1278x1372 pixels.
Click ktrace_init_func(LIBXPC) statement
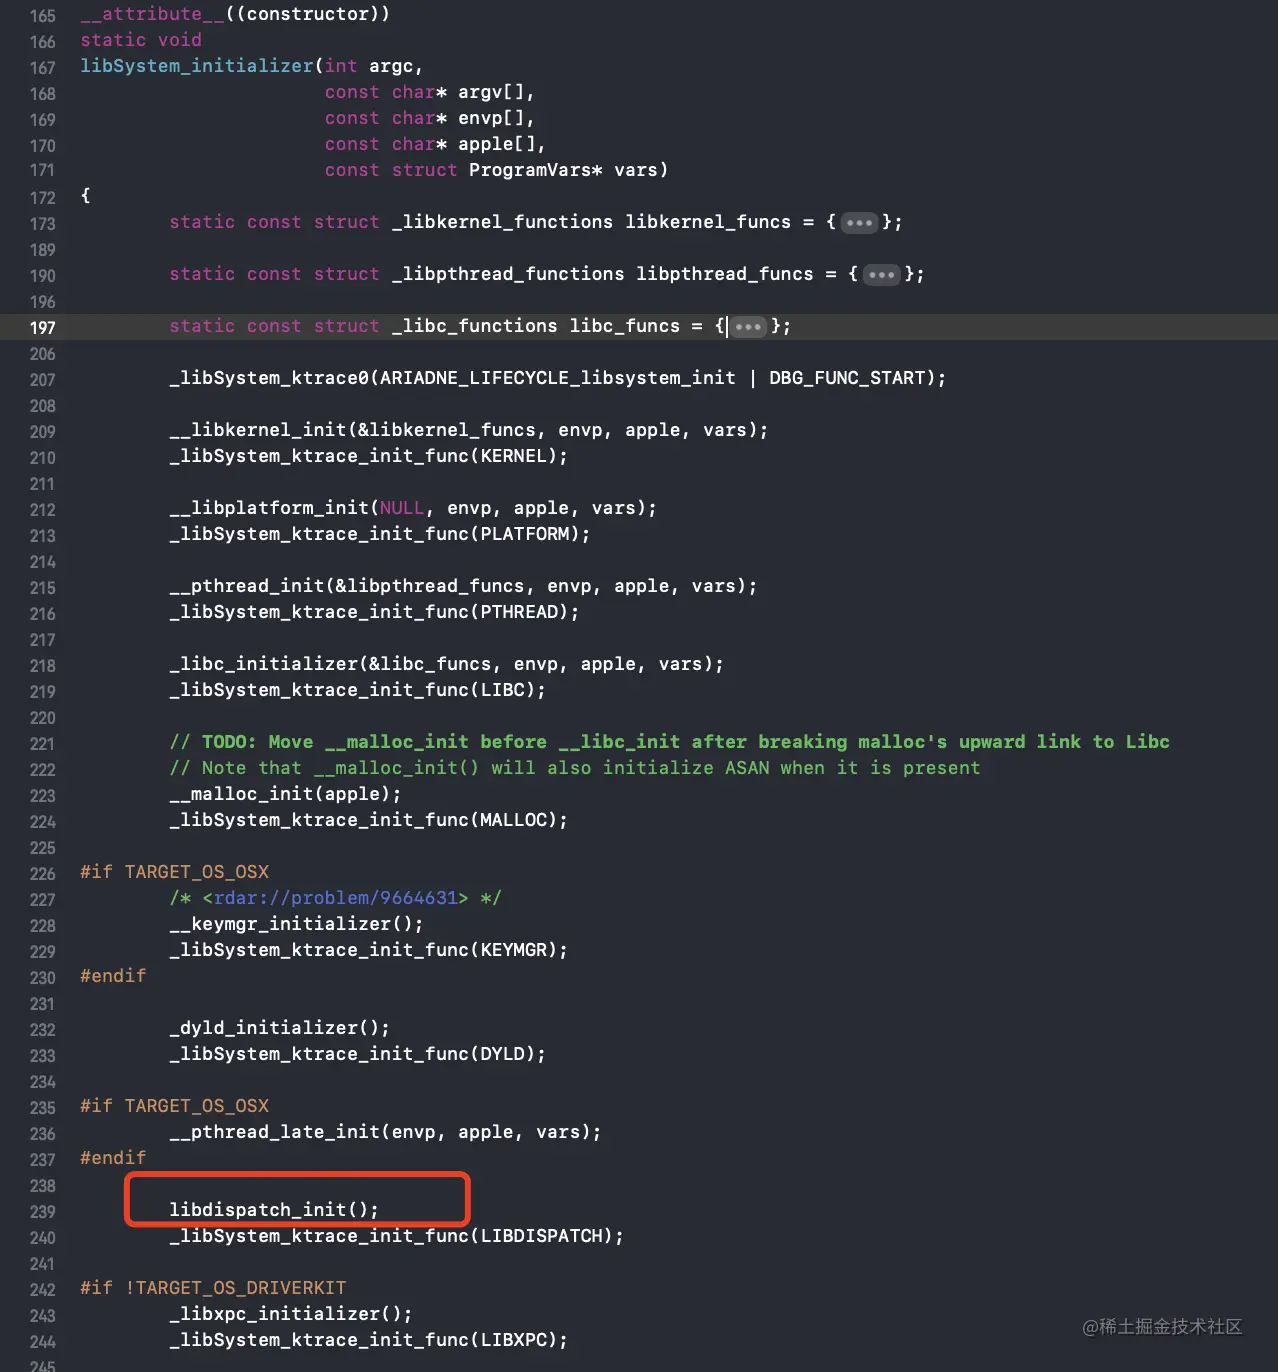coord(368,1340)
